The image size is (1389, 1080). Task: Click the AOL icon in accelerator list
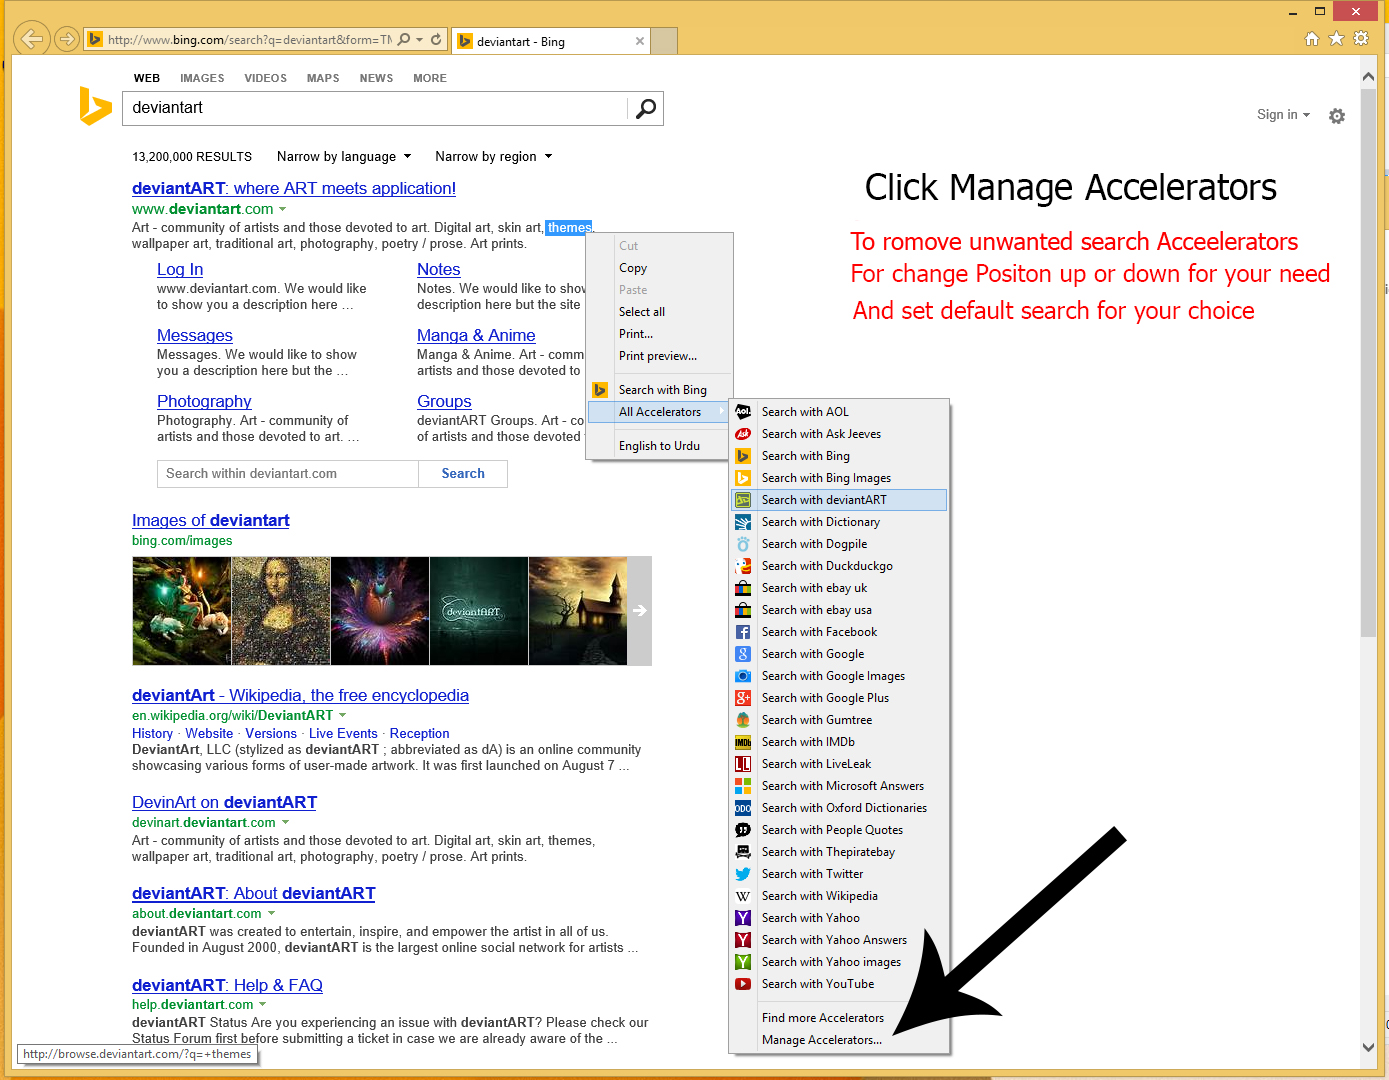coord(743,412)
